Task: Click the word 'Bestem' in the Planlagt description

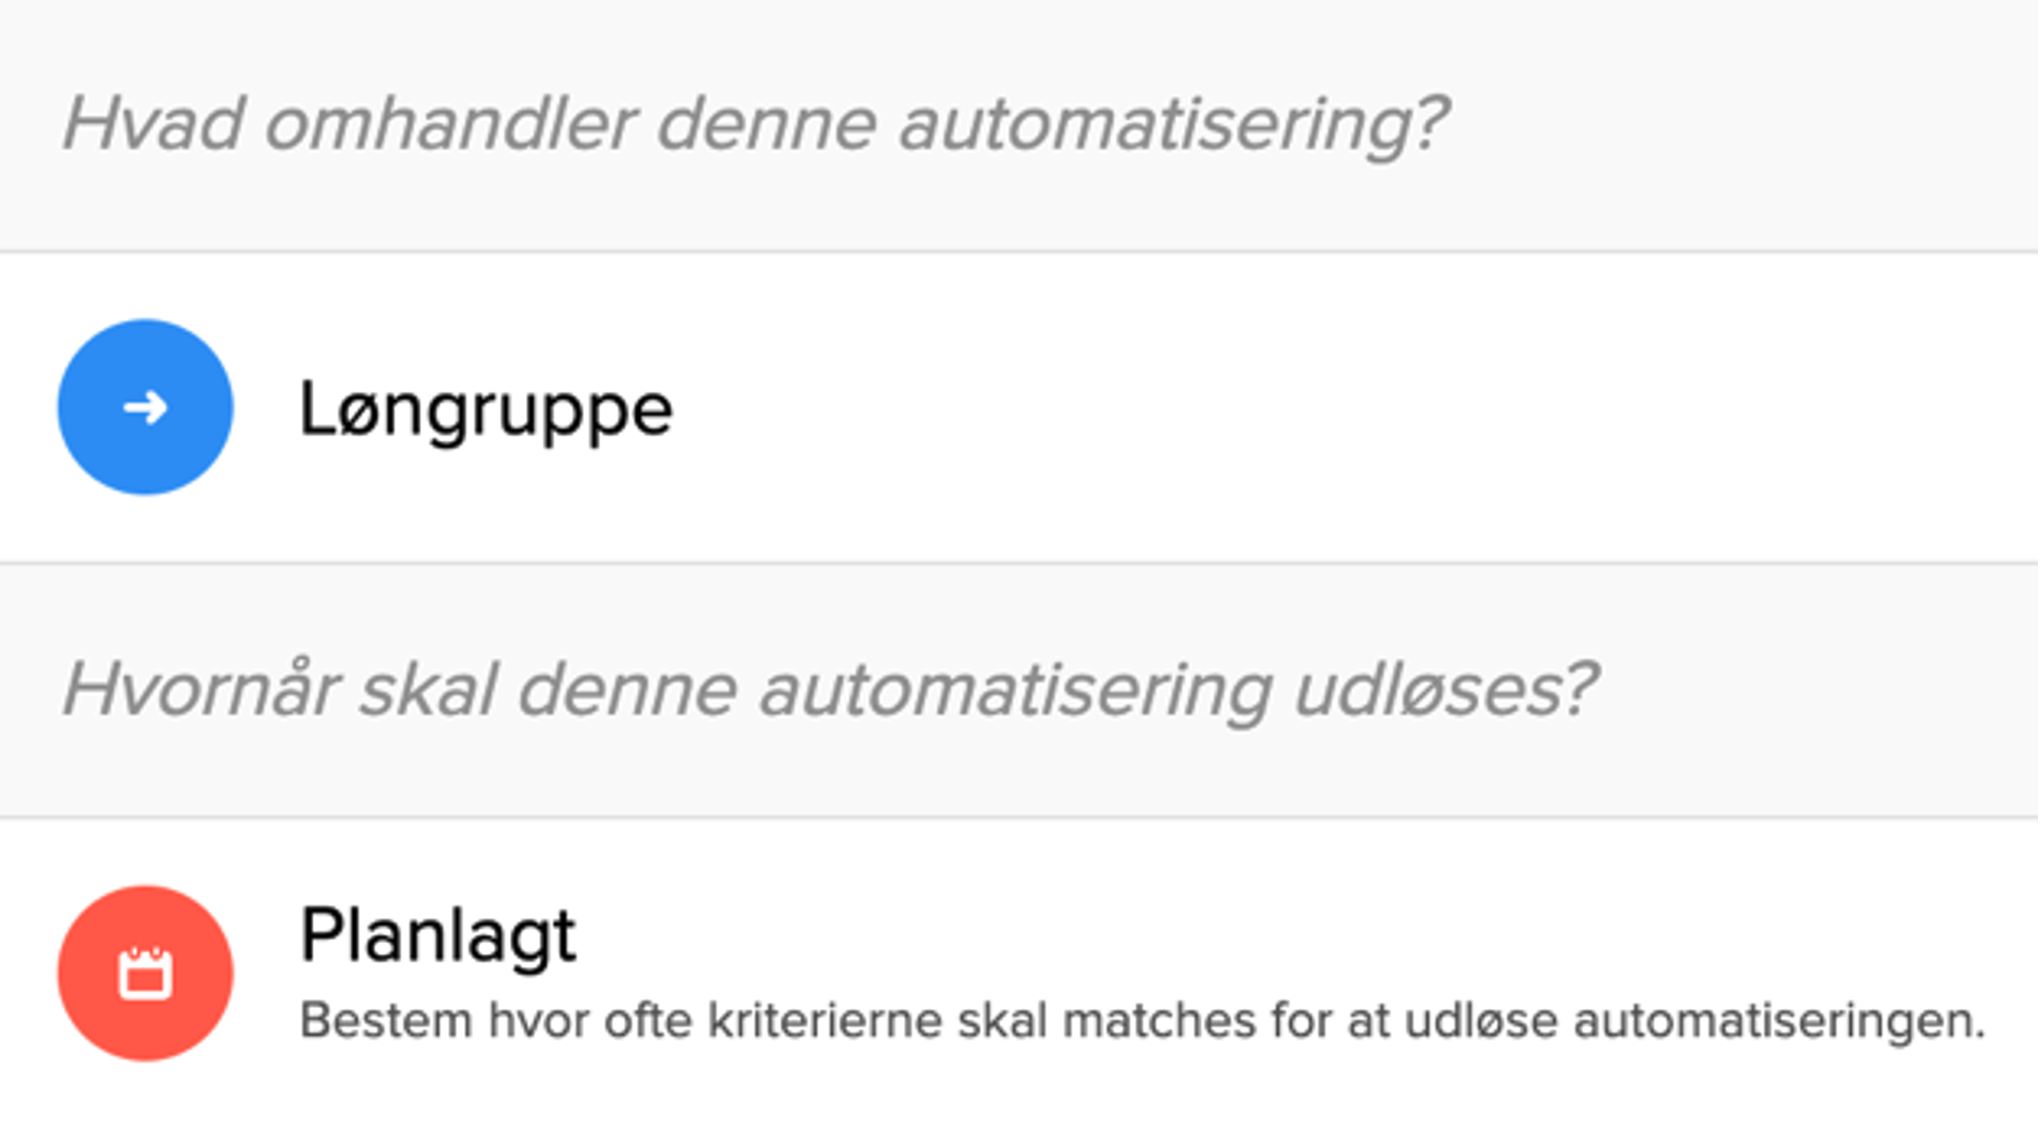Action: 386,1021
